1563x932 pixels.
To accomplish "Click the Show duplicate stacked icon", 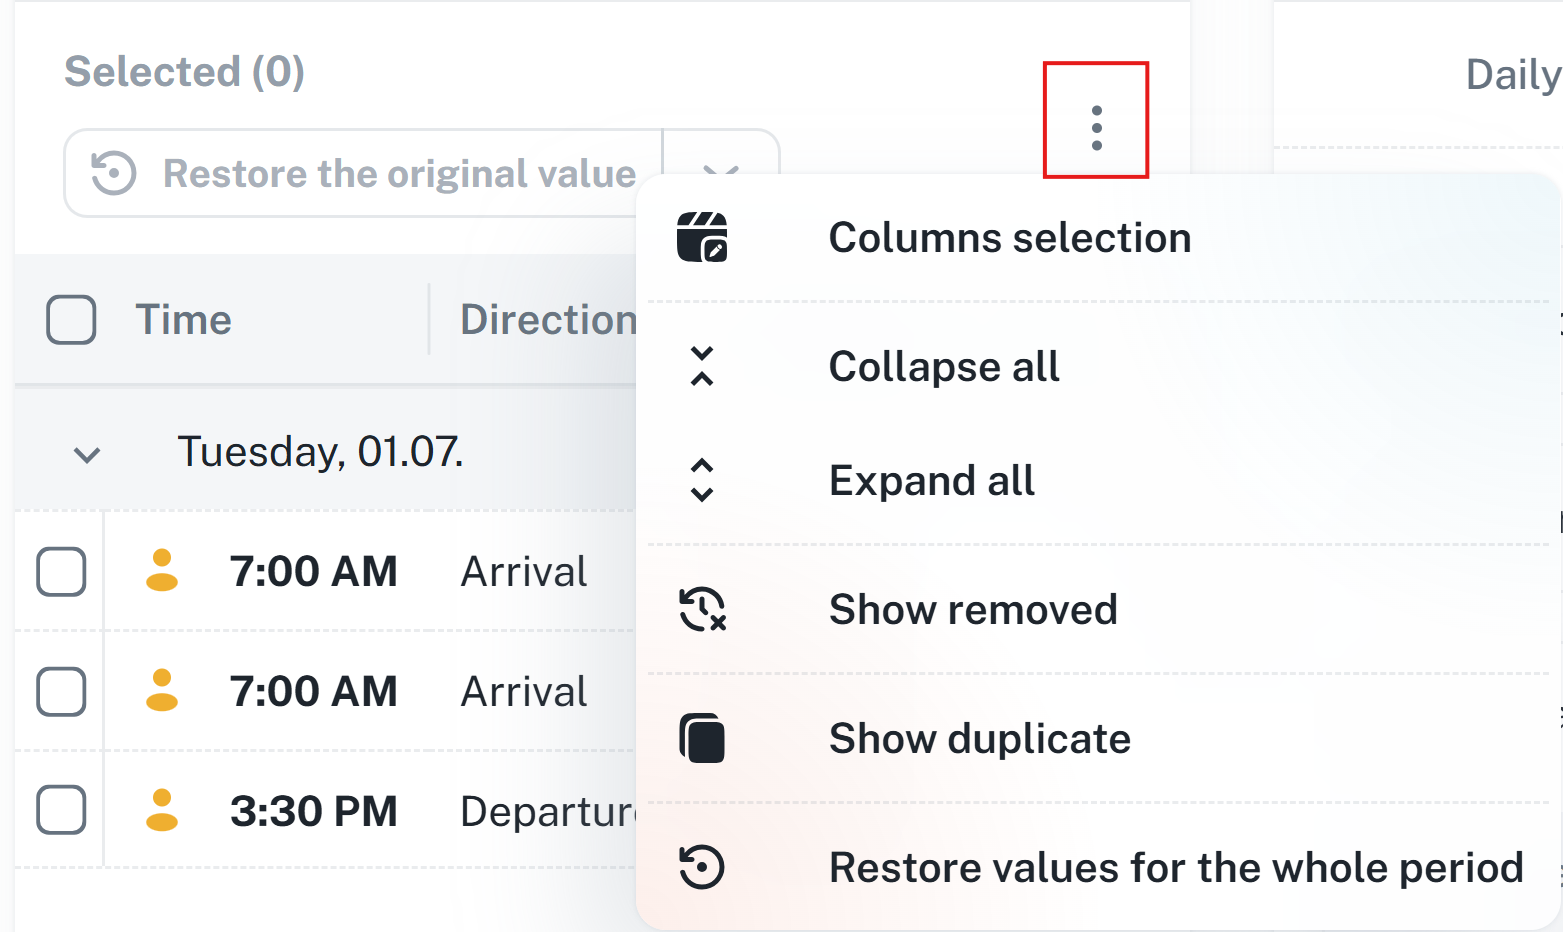I will click(x=702, y=739).
